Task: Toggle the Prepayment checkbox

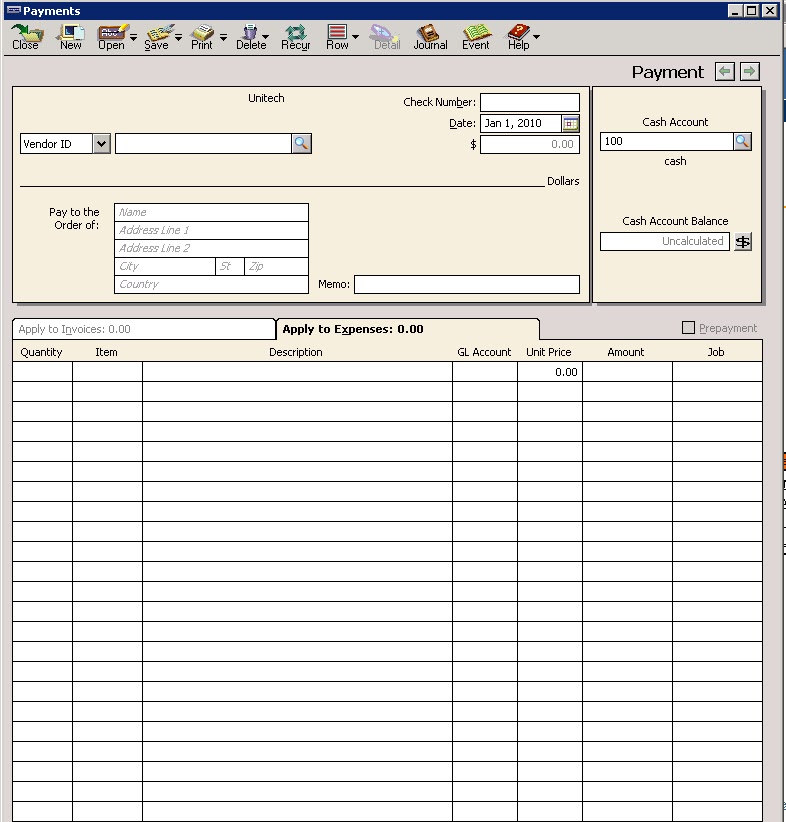Action: tap(688, 328)
